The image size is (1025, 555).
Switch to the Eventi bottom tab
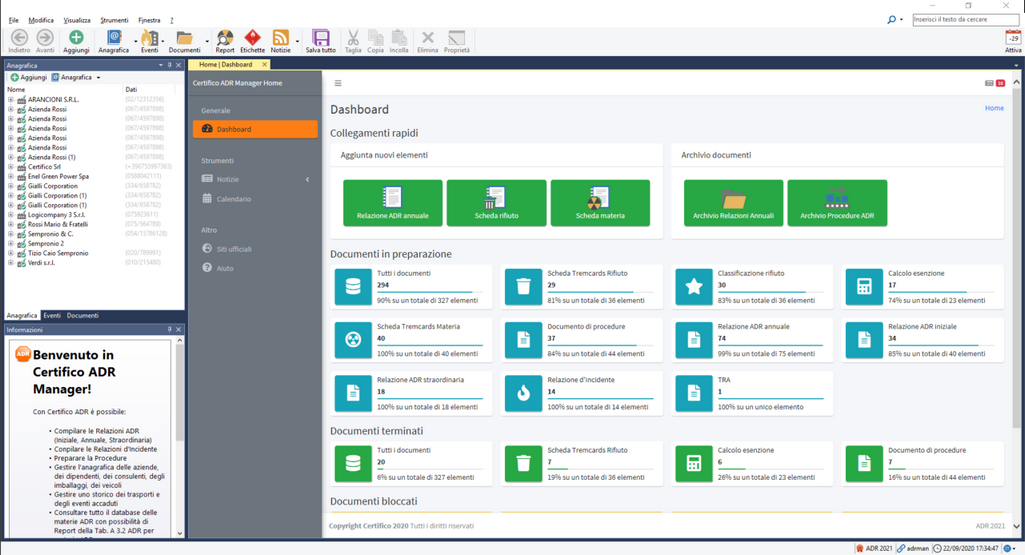point(52,315)
